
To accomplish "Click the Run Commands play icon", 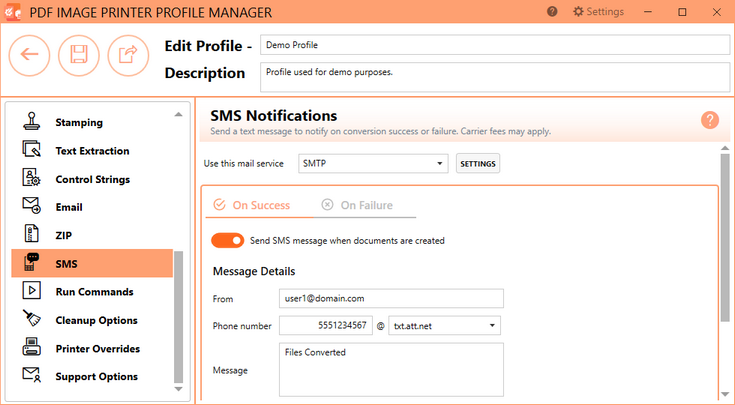I will point(31,291).
